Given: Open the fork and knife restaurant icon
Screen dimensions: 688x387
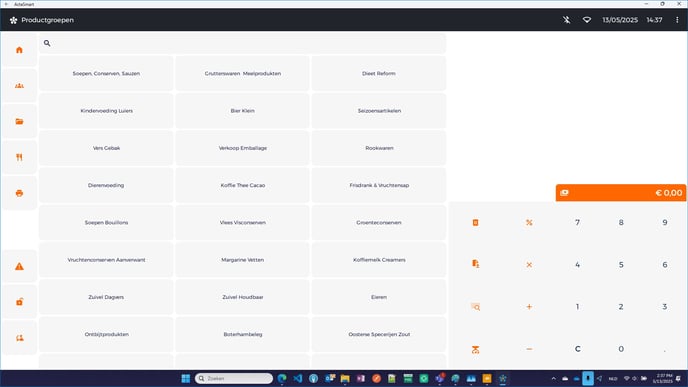Looking at the screenshot, I should [x=19, y=157].
